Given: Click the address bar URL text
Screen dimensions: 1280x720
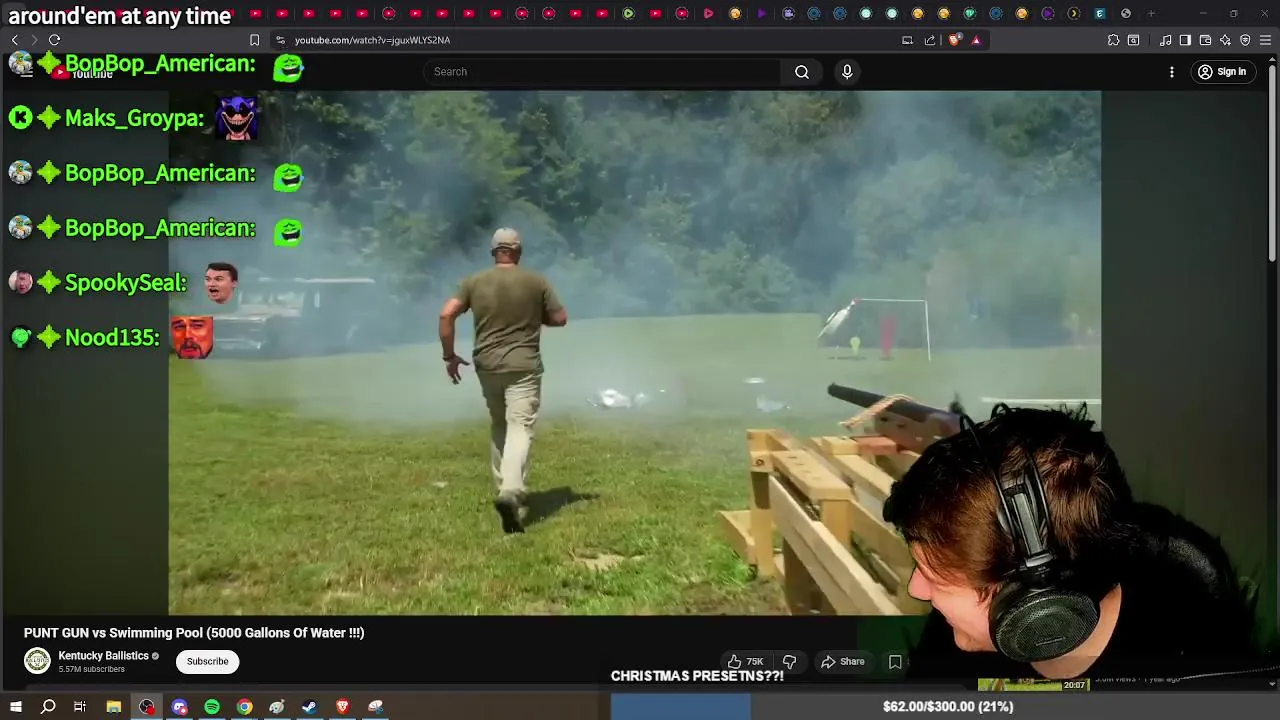Looking at the screenshot, I should tap(372, 40).
